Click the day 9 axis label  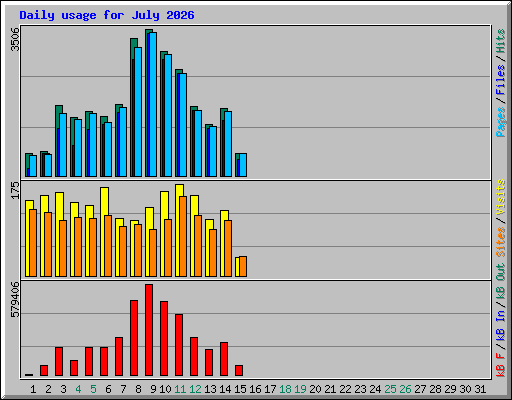click(x=153, y=389)
